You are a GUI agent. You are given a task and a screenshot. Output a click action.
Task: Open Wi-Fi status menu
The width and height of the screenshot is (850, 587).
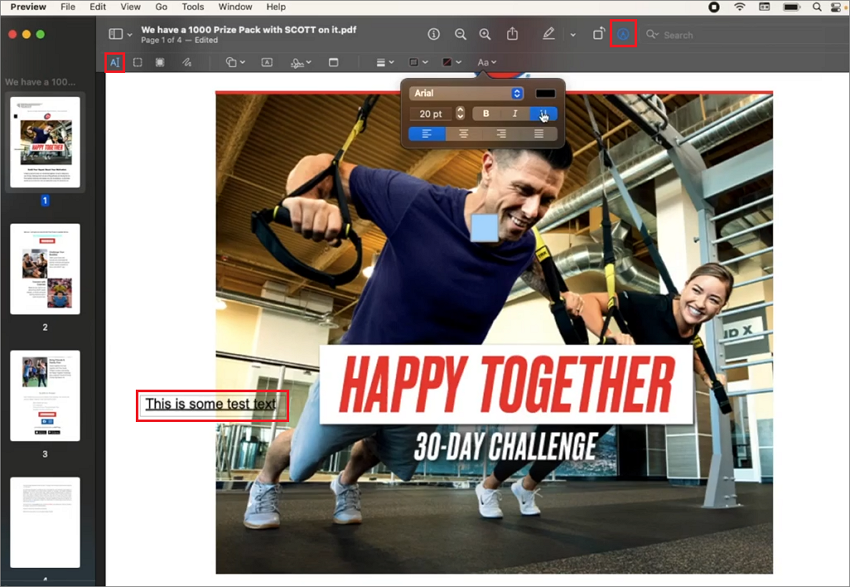click(739, 7)
